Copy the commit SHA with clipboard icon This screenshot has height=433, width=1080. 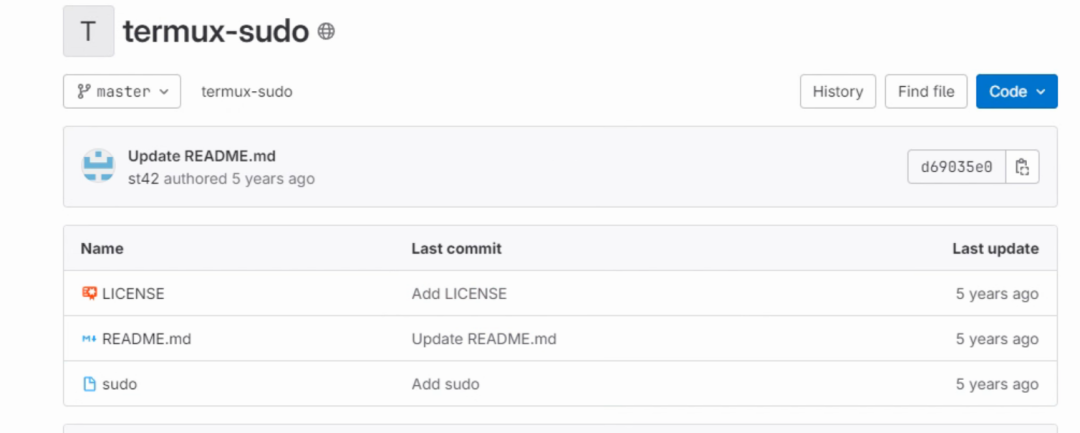click(x=1022, y=167)
